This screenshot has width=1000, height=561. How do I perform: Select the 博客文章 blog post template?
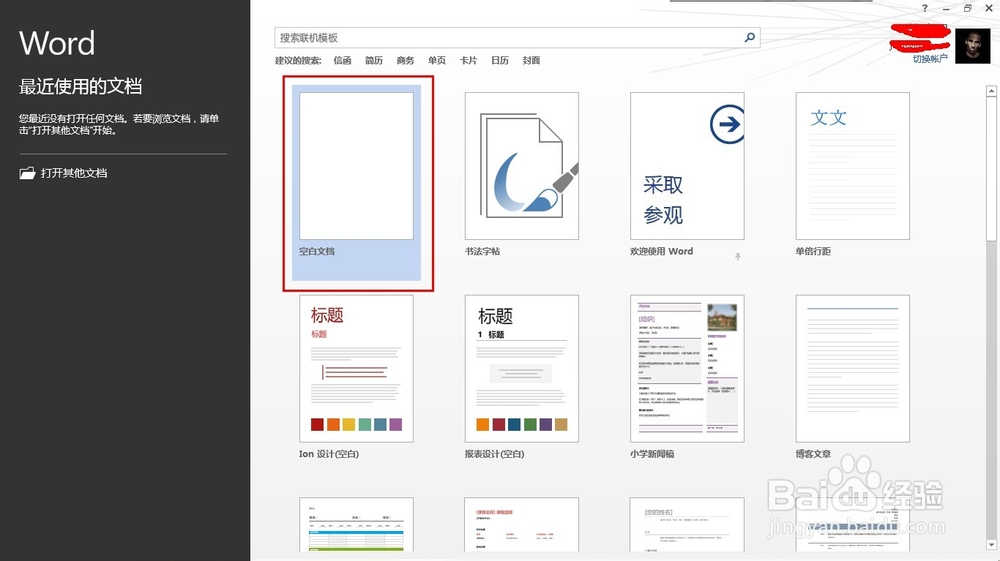click(853, 377)
